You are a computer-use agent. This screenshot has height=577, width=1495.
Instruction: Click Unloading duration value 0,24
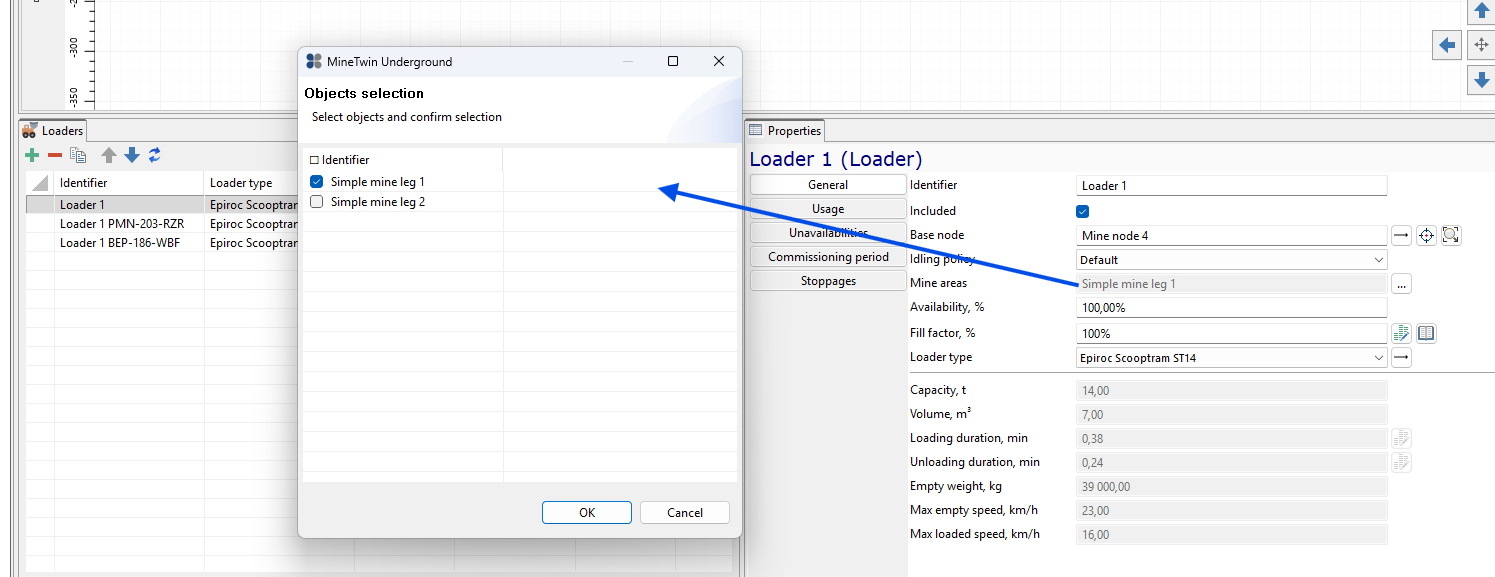coord(1232,462)
